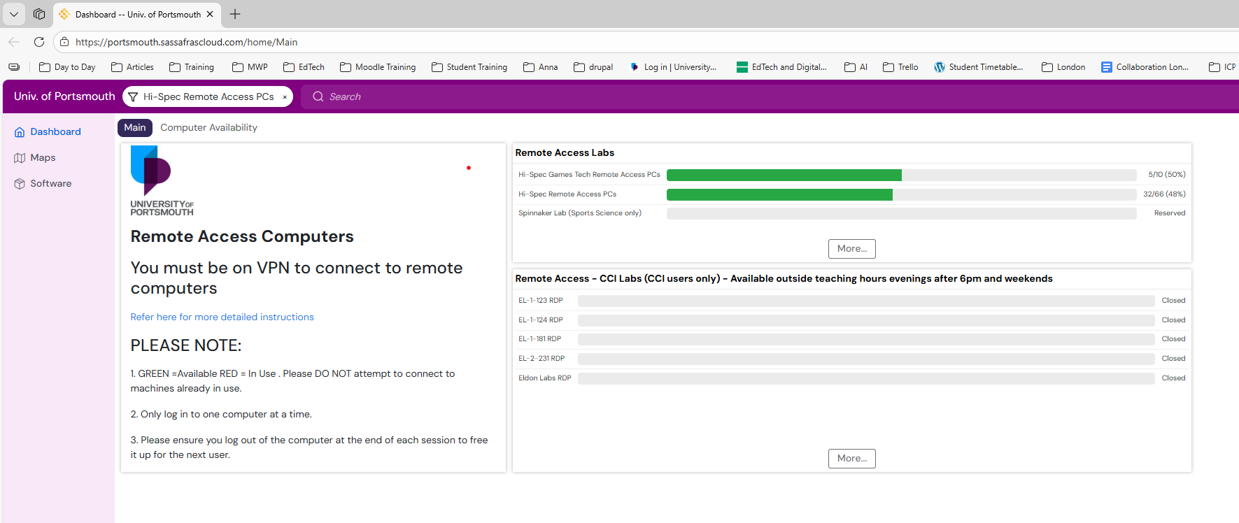Open Trello bookmark folder
1239x523 pixels.
pos(900,67)
